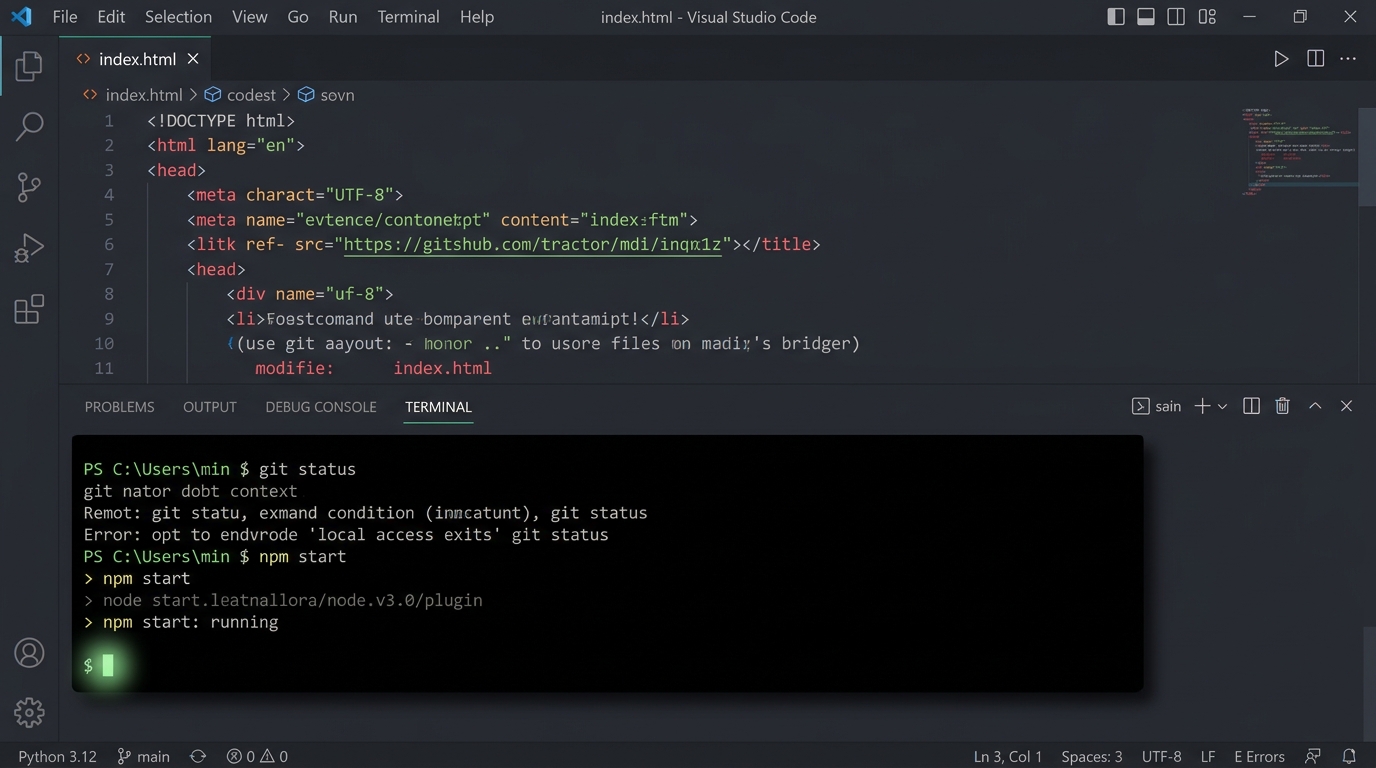
Task: Toggle bottom panel visibility from title bar
Action: point(1146,17)
